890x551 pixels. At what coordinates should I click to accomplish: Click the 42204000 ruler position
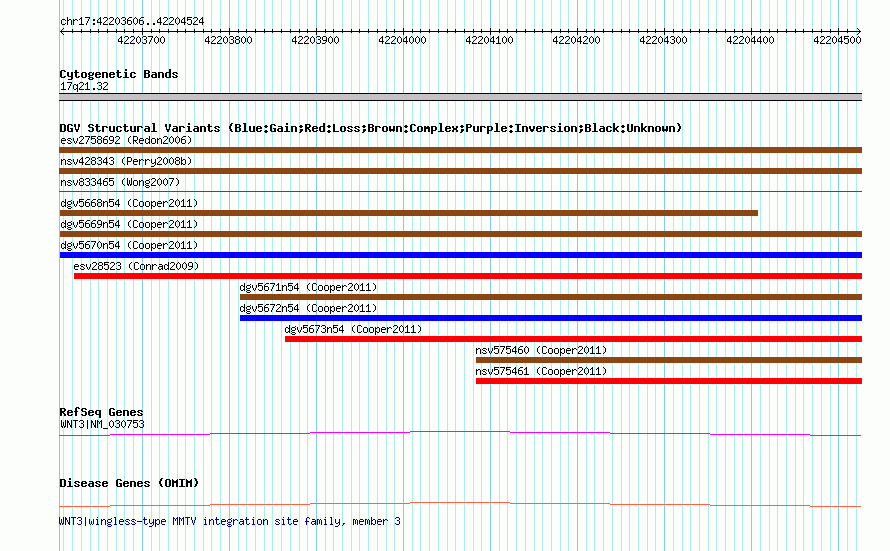tap(402, 40)
